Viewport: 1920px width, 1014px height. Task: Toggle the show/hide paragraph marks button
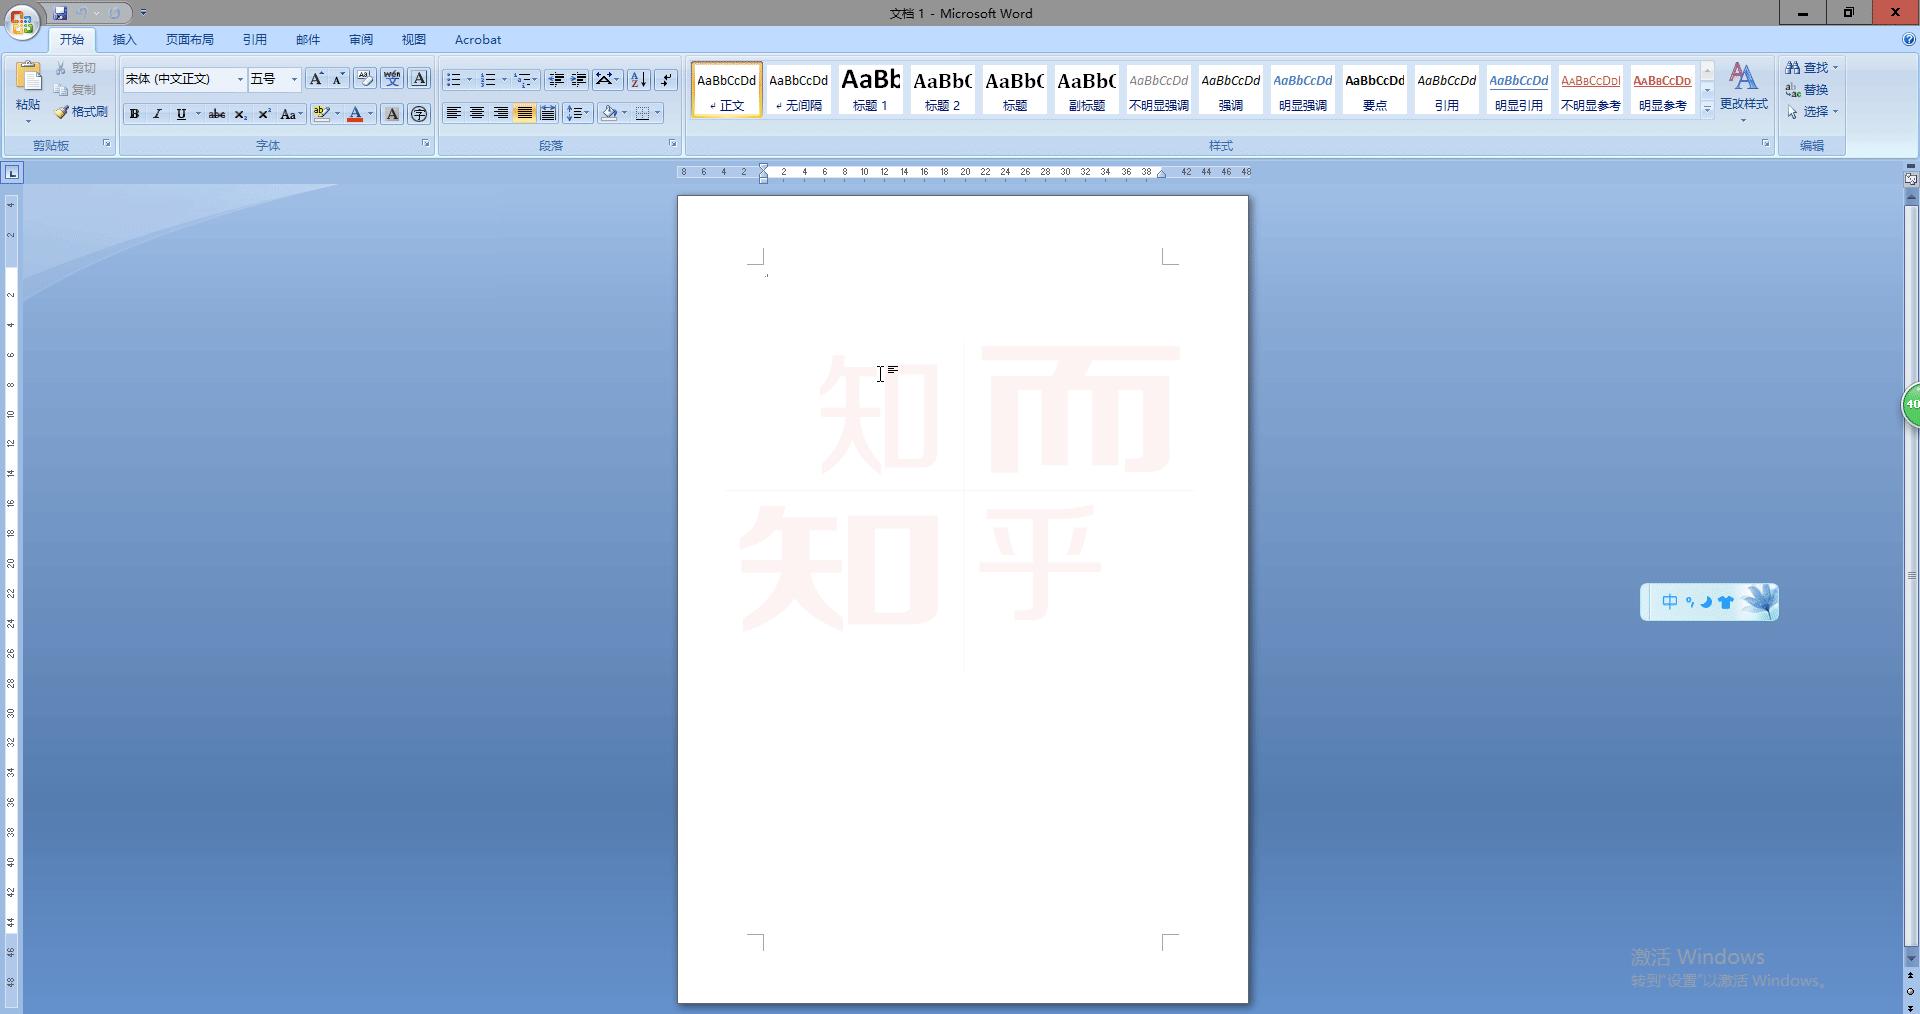pyautogui.click(x=664, y=79)
